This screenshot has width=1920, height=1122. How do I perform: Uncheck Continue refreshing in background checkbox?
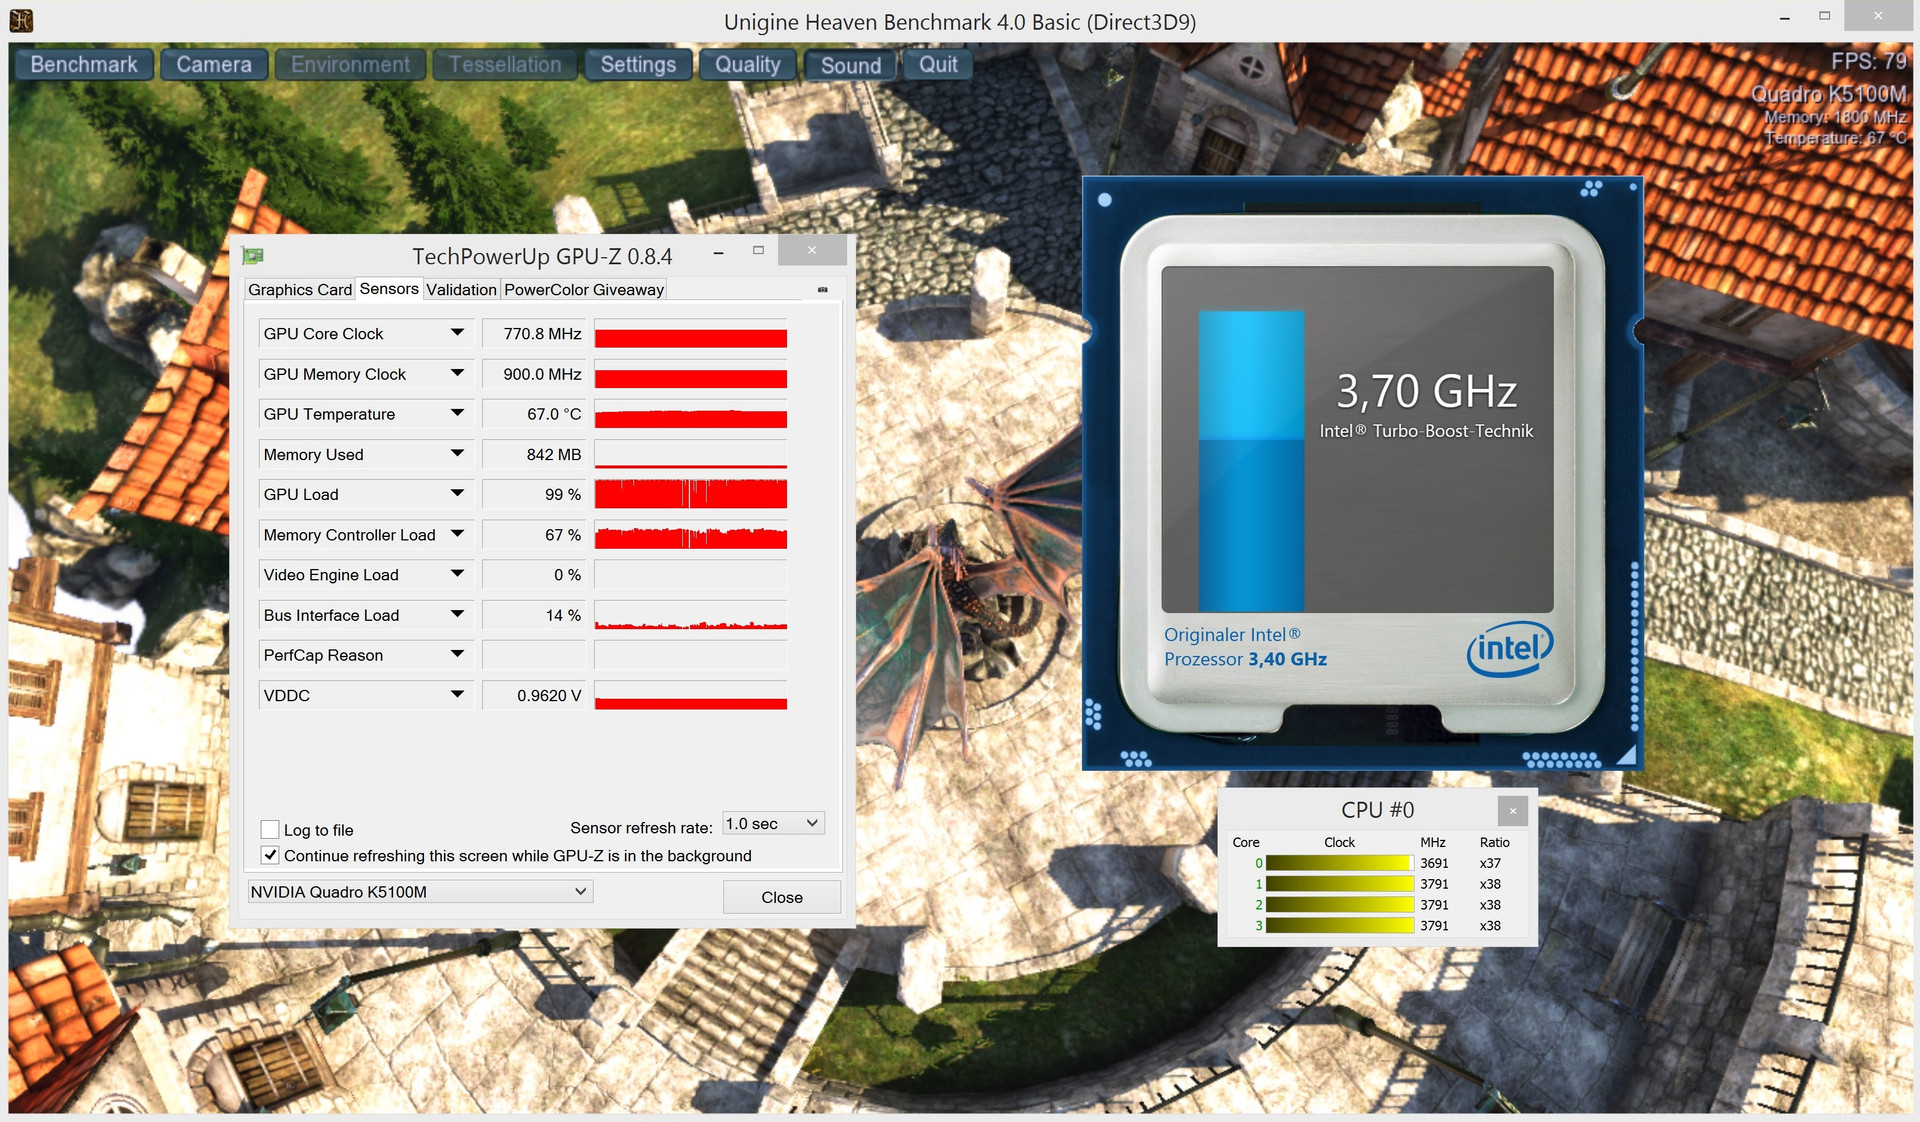click(x=270, y=855)
